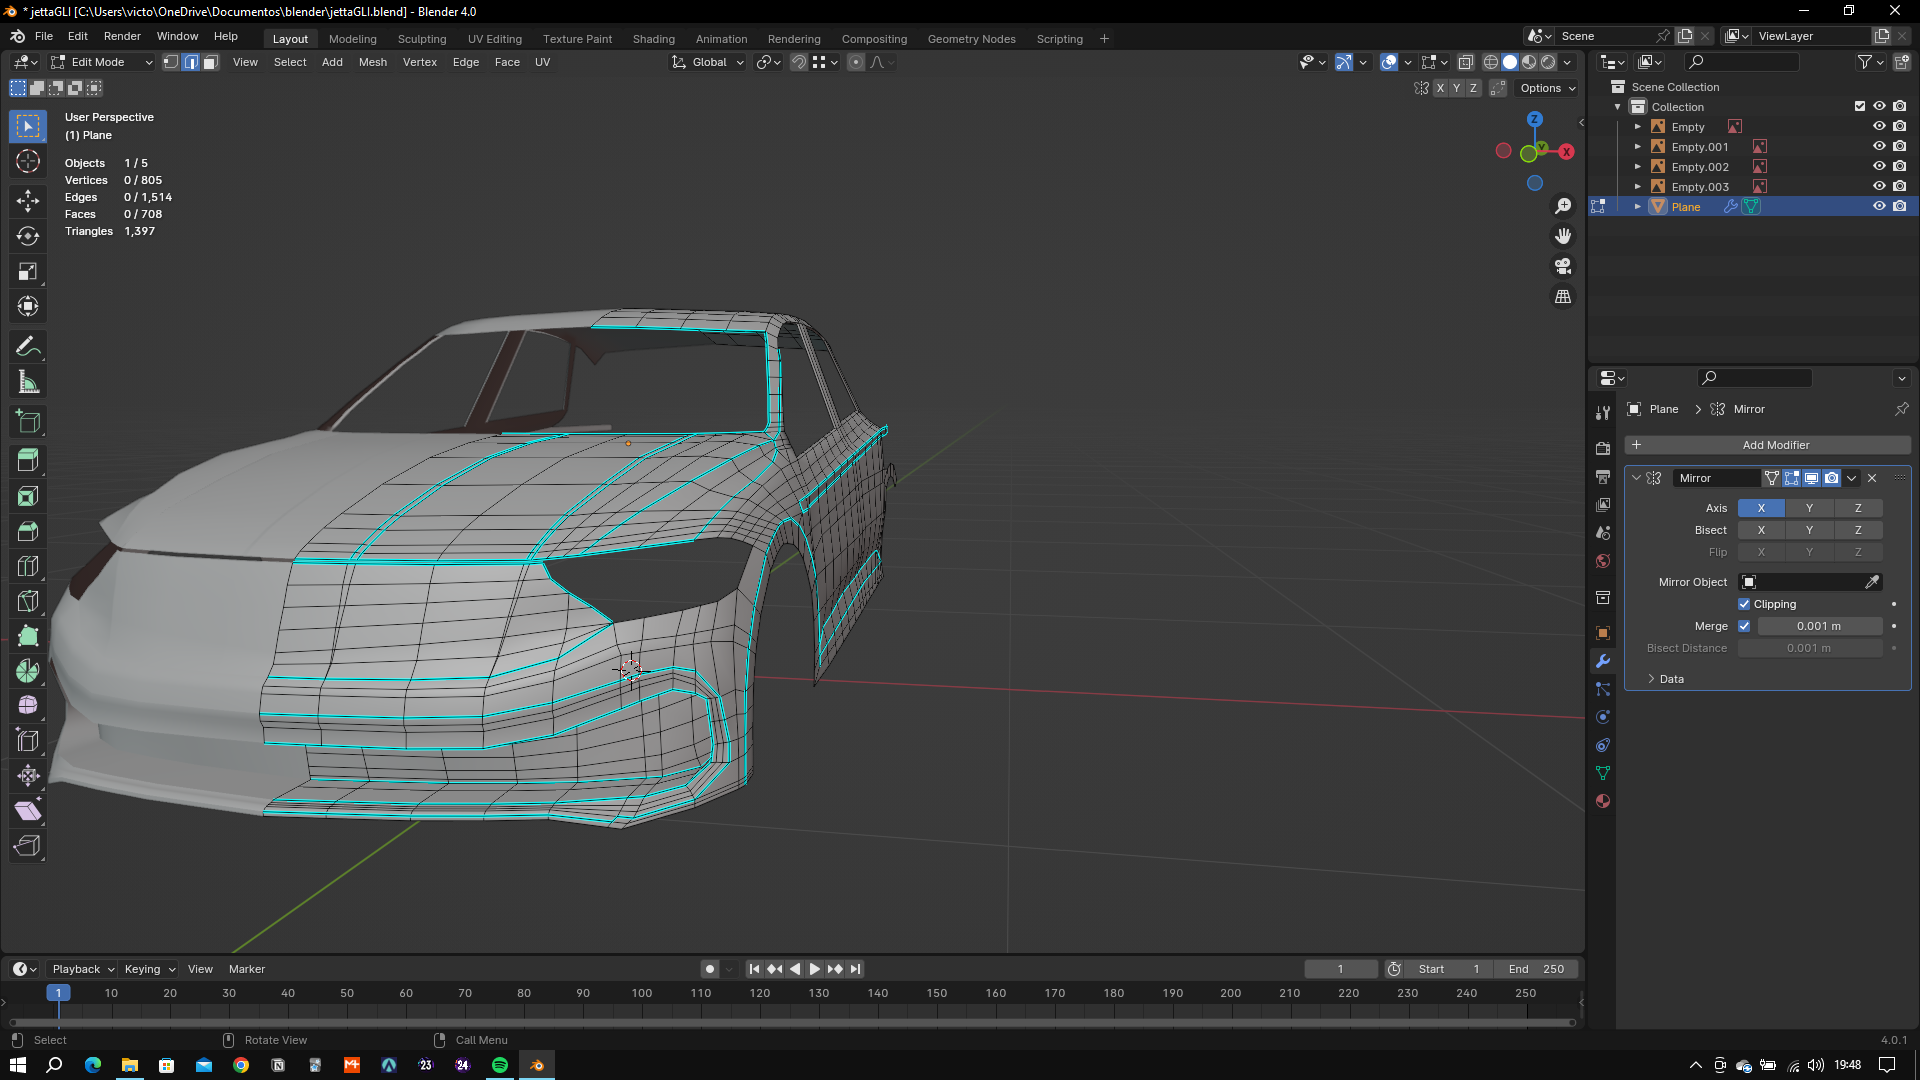This screenshot has width=1920, height=1080.
Task: Switch to the Sculpting workspace tab
Action: [x=421, y=39]
